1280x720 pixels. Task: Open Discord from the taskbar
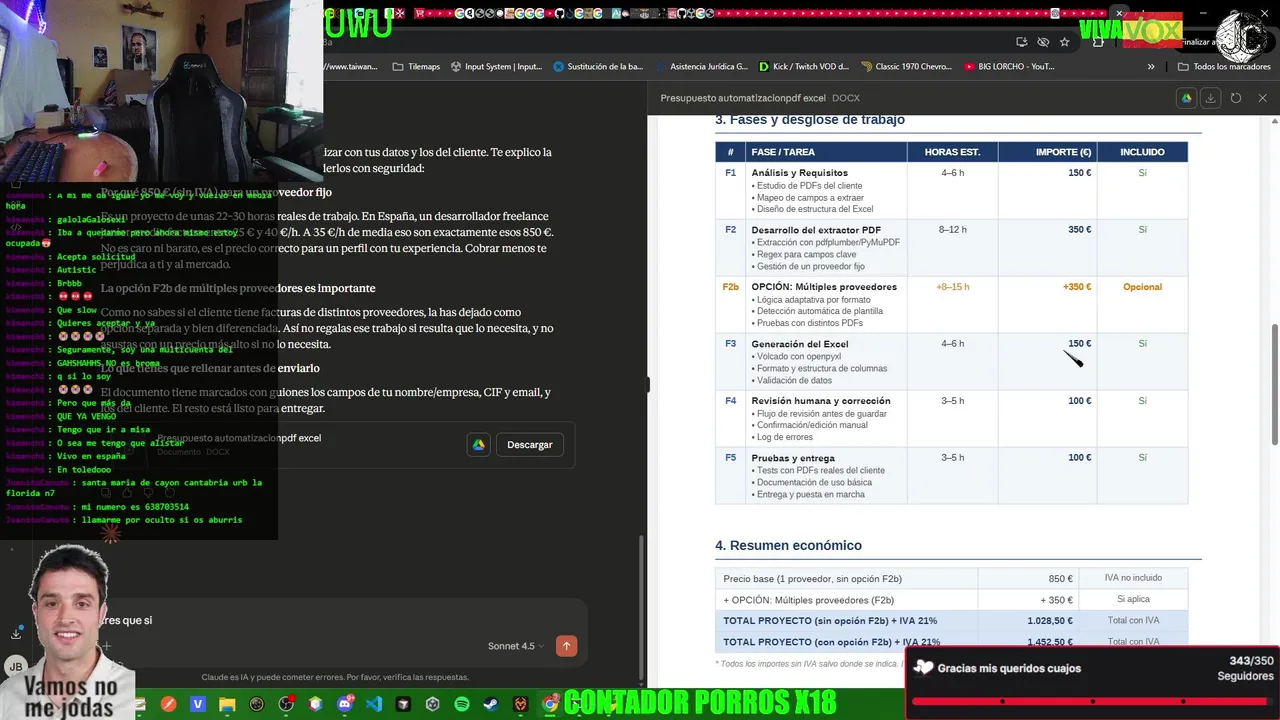pyautogui.click(x=345, y=705)
